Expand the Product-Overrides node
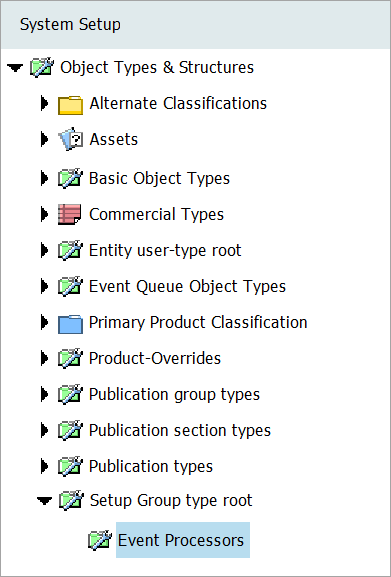This screenshot has width=391, height=577. point(44,358)
